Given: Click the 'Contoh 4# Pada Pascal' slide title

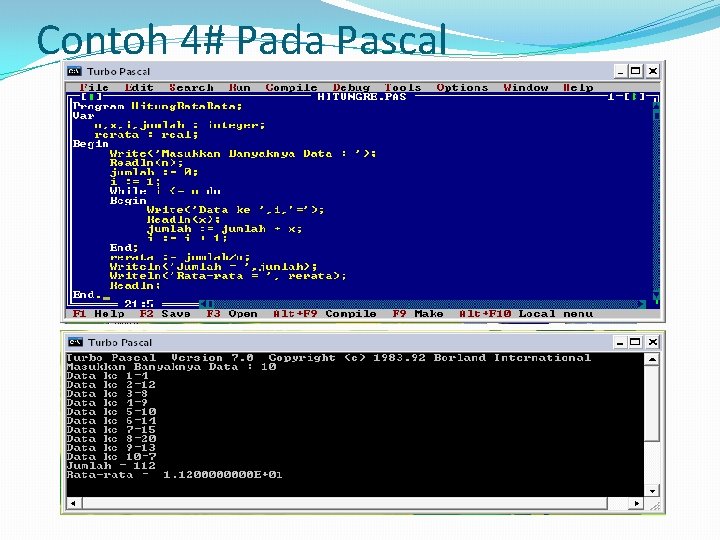Looking at the screenshot, I should (242, 40).
